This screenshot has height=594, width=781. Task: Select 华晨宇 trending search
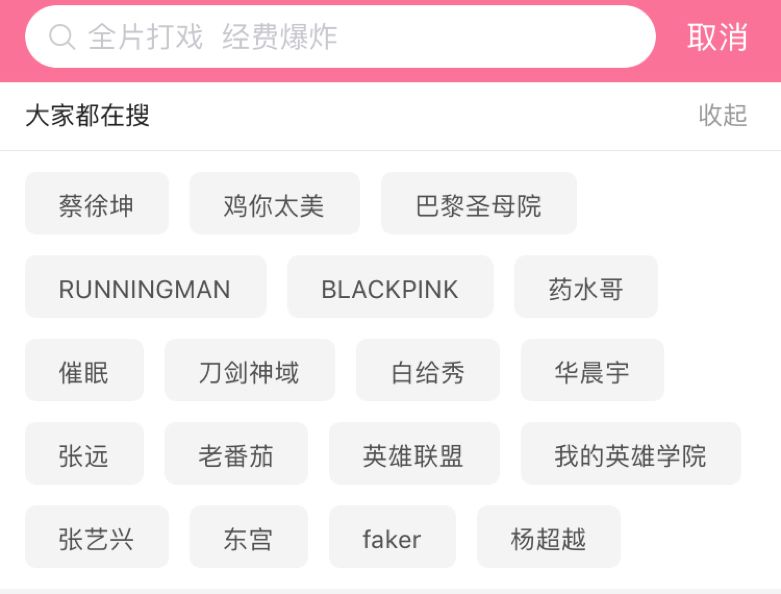click(x=592, y=373)
